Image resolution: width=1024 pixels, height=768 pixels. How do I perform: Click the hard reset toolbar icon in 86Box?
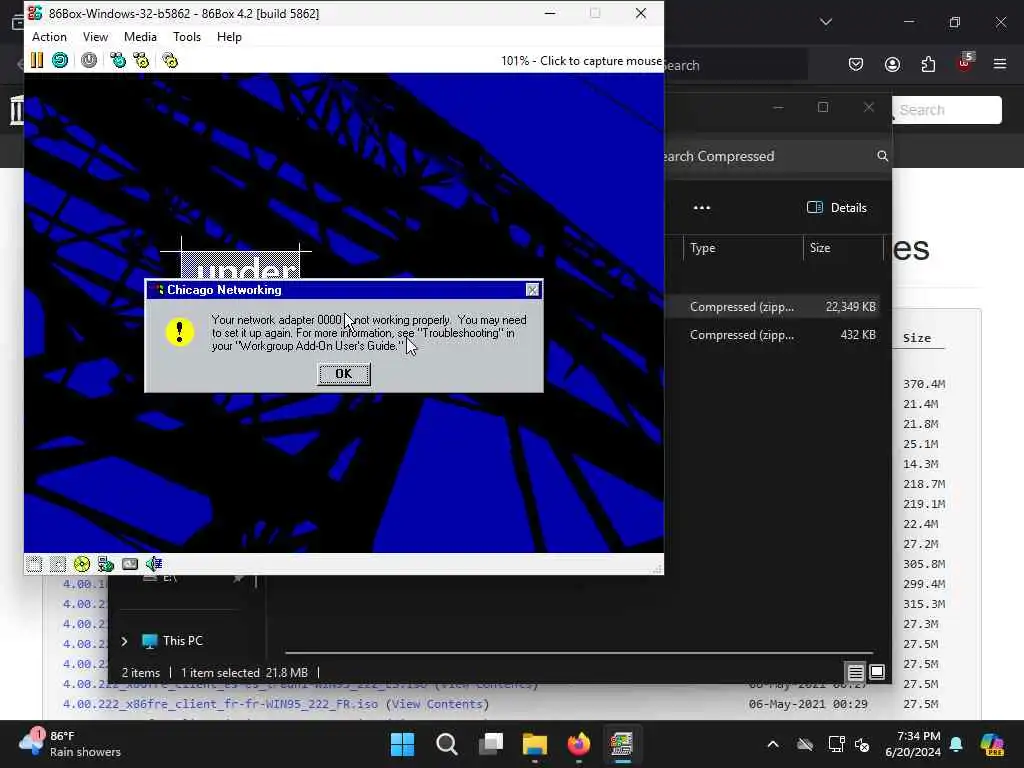60,61
